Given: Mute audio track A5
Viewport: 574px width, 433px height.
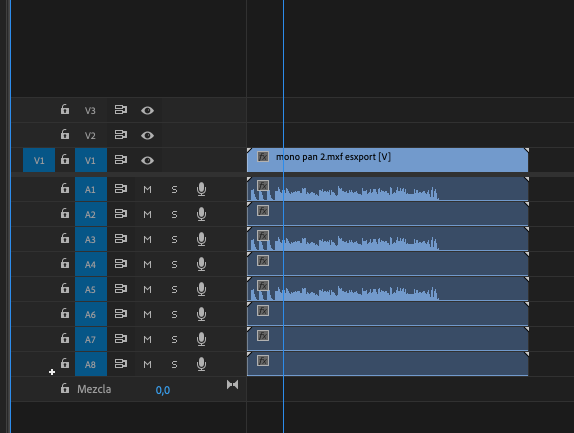Looking at the screenshot, I should point(147,290).
